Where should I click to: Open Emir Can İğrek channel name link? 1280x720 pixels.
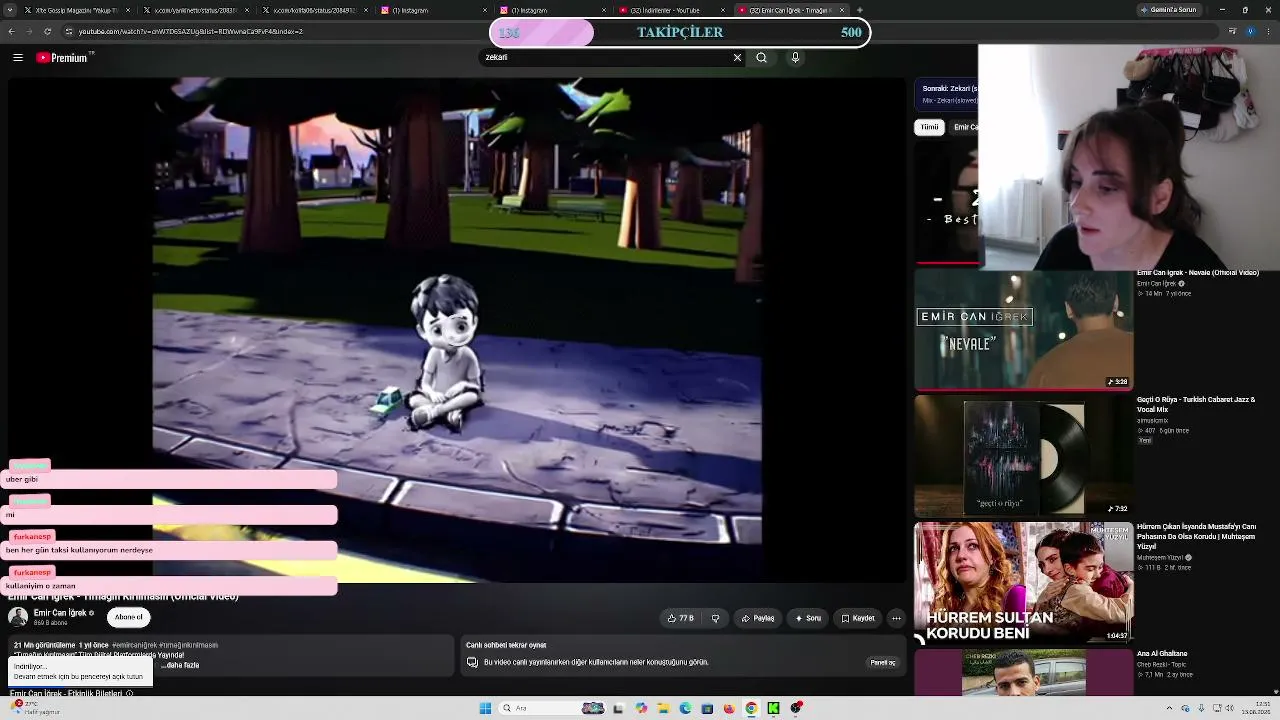click(x=61, y=613)
